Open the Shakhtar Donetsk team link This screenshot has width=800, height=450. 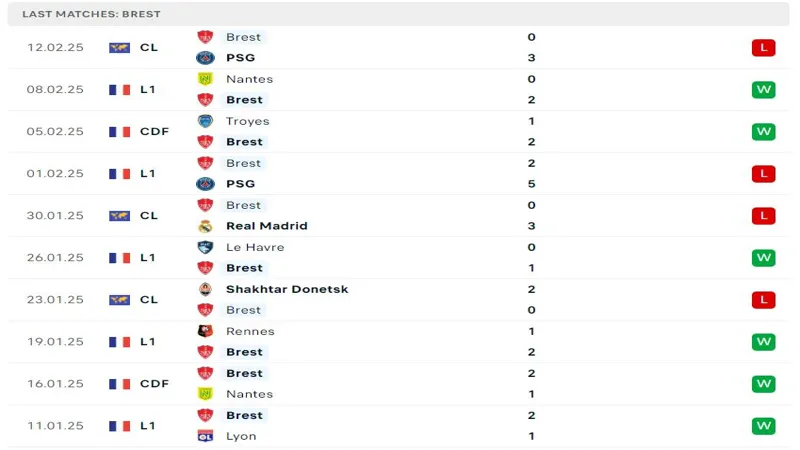(x=287, y=289)
